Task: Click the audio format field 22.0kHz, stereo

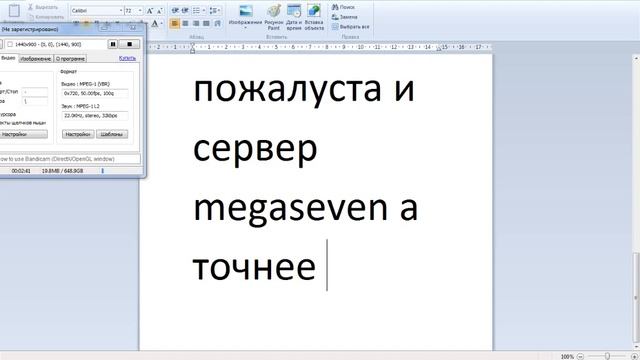Action: pos(95,116)
